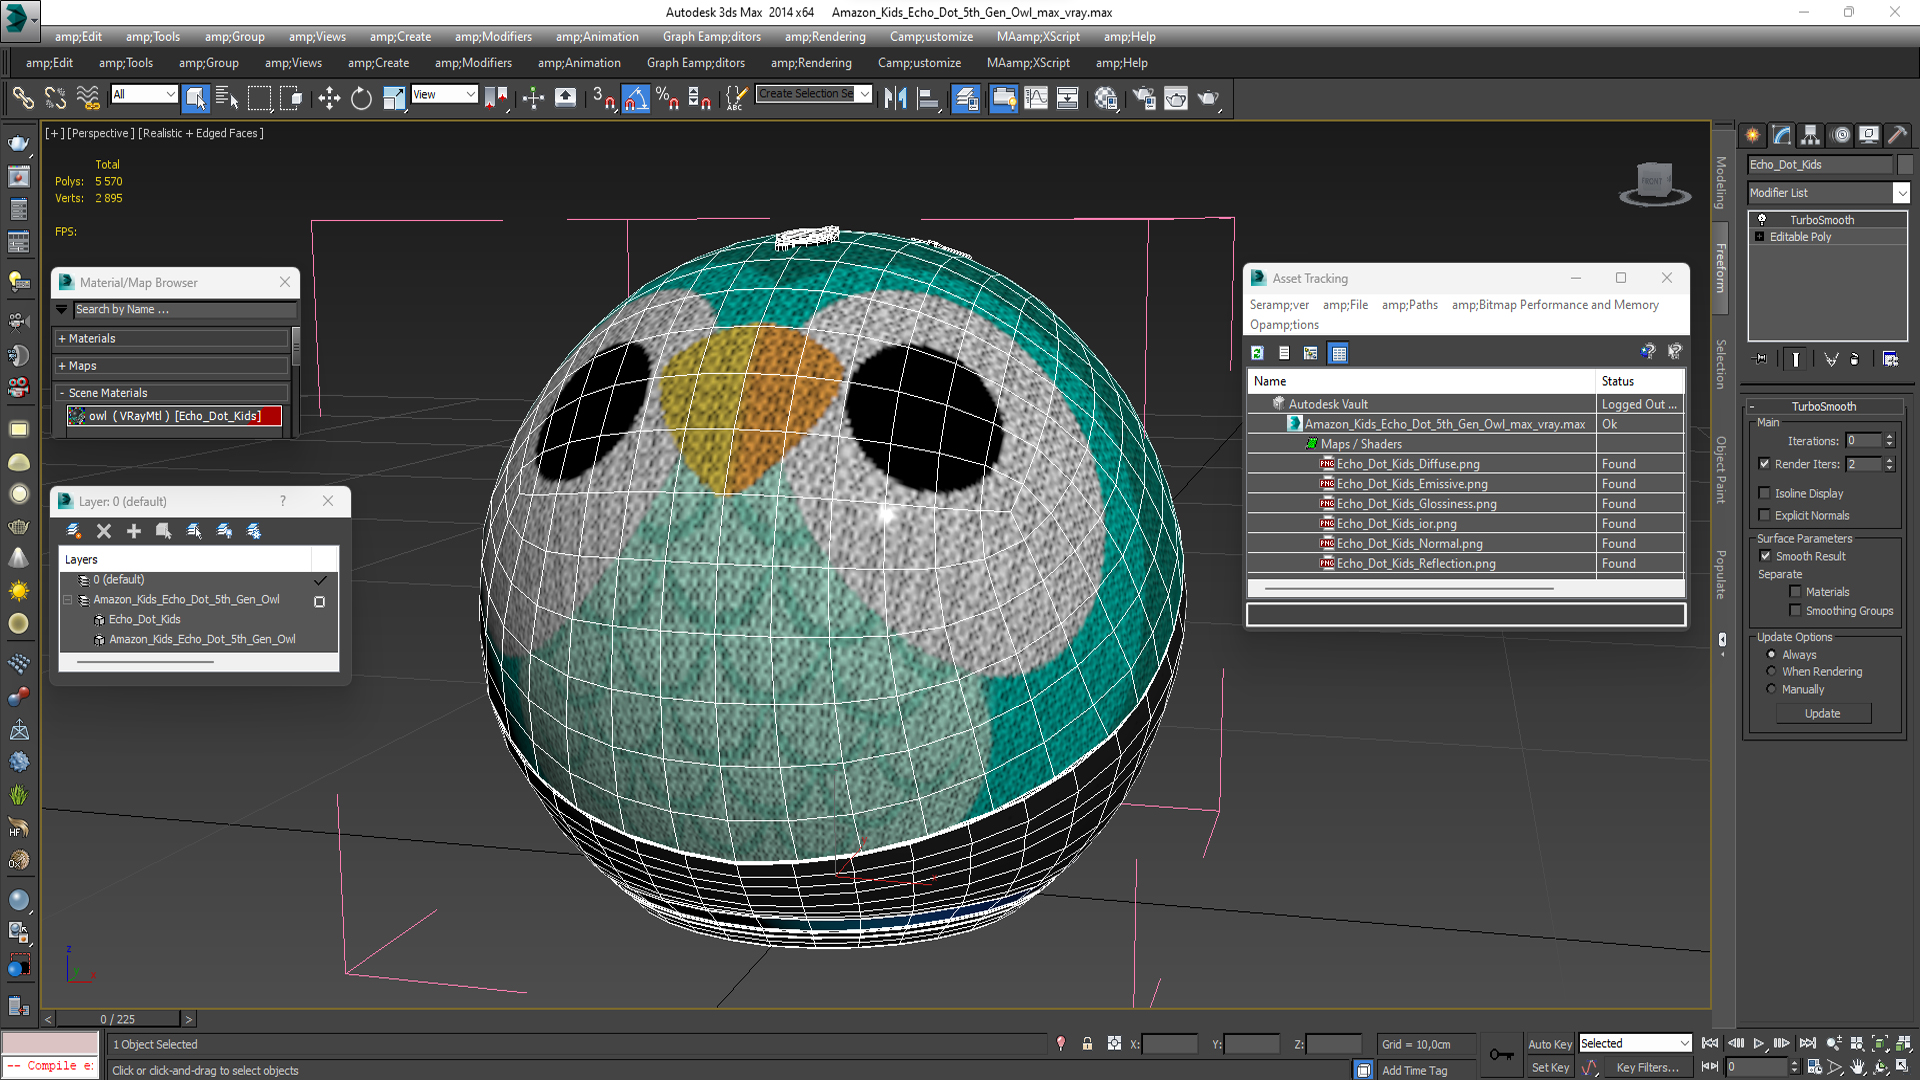This screenshot has width=1920, height=1080.
Task: Click the Align tool icon
Action: coord(928,97)
